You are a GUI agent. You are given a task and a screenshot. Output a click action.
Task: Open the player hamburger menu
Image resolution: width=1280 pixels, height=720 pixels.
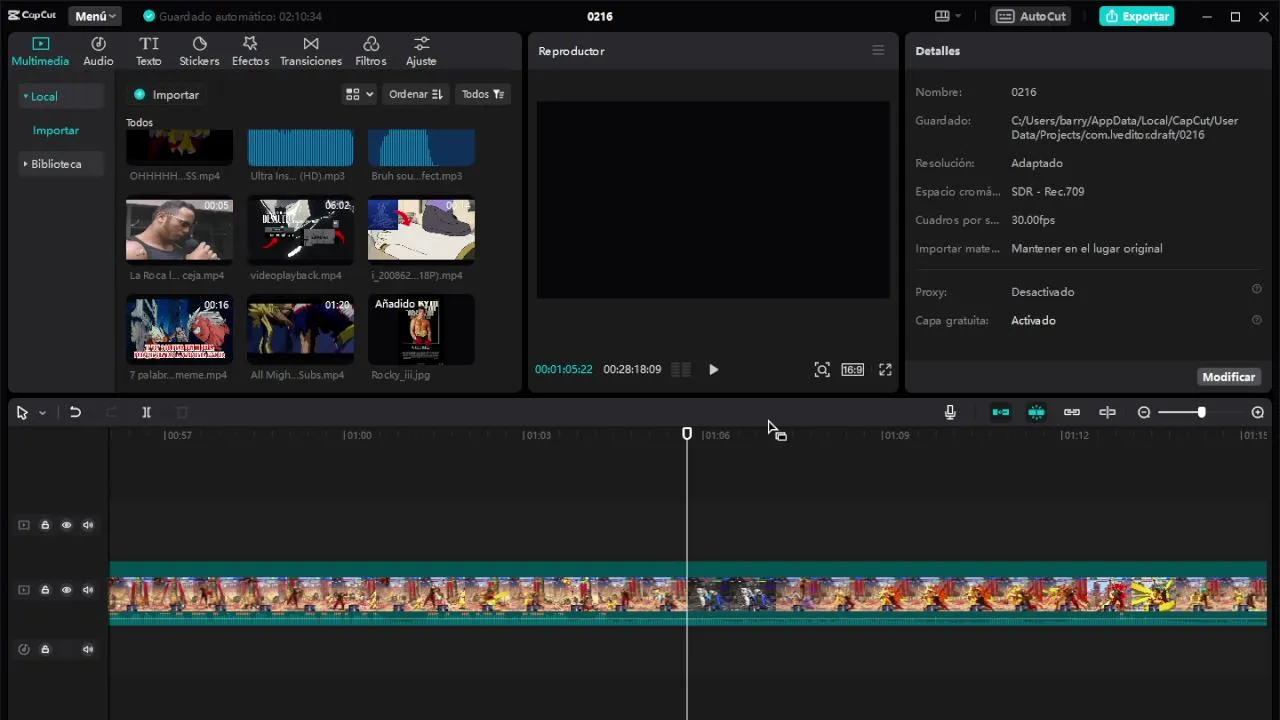pos(878,50)
